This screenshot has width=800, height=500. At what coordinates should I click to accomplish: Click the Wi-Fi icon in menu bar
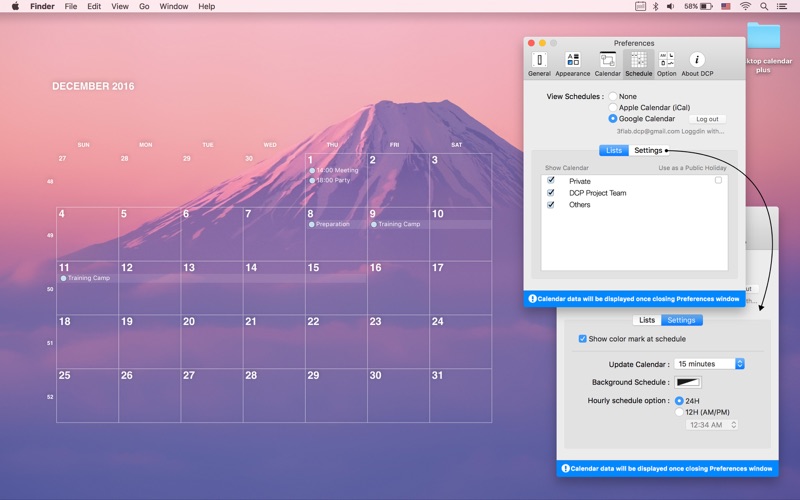(x=745, y=6)
